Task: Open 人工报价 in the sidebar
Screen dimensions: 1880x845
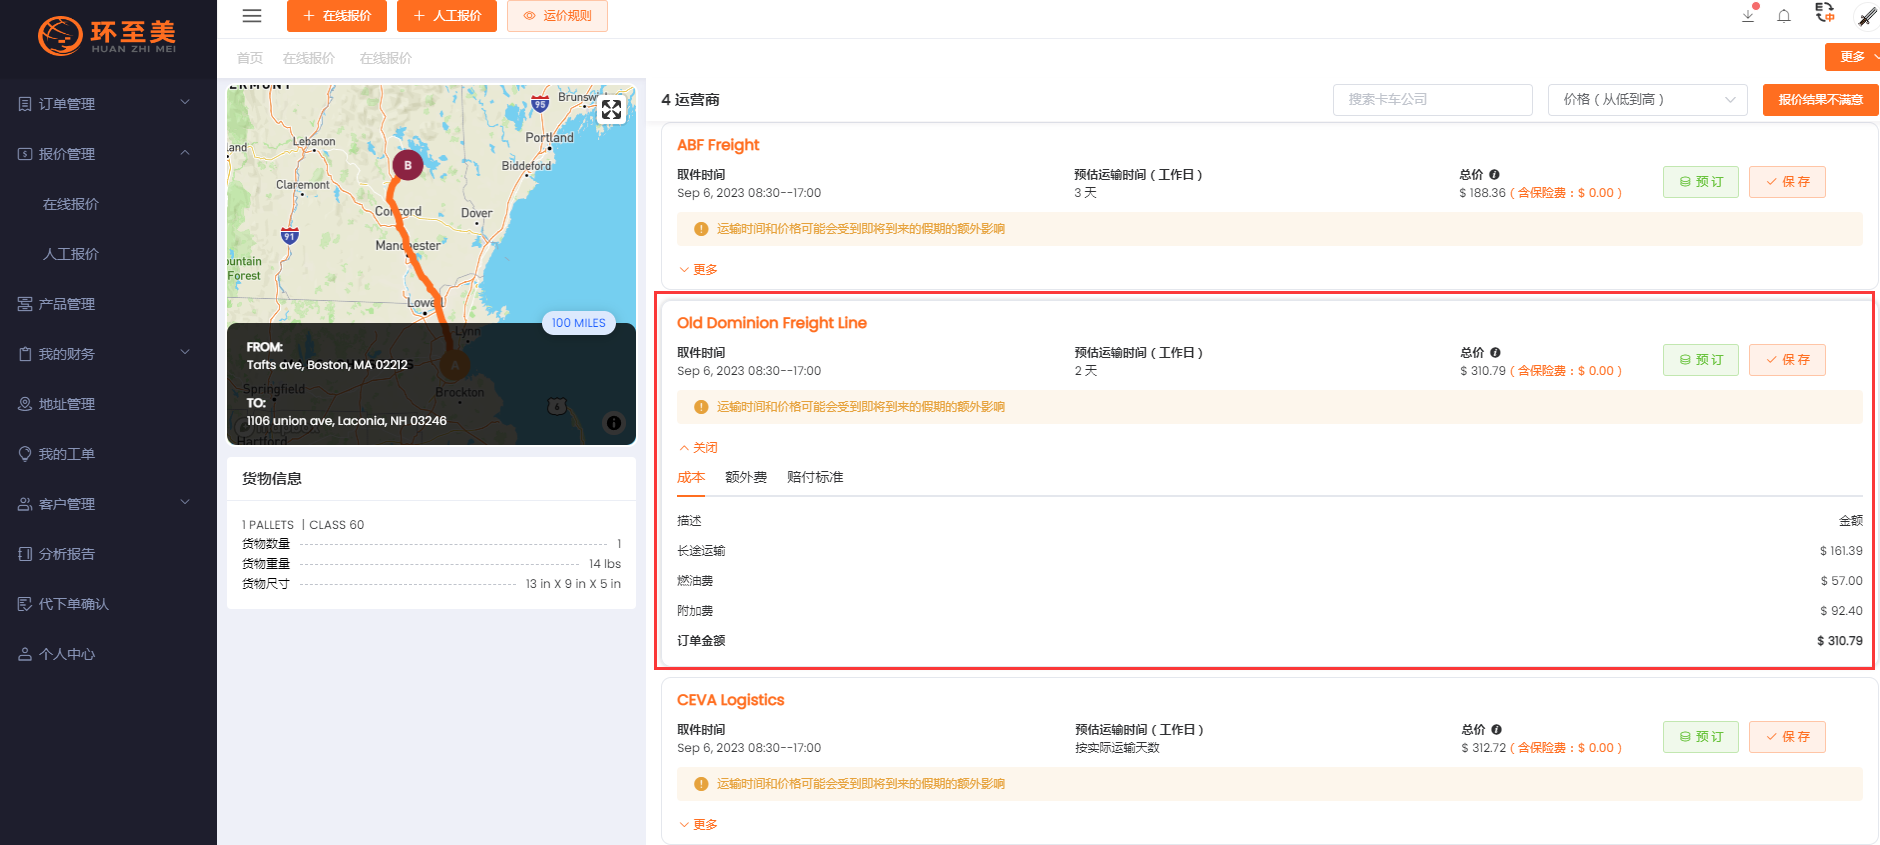Action: click(71, 254)
